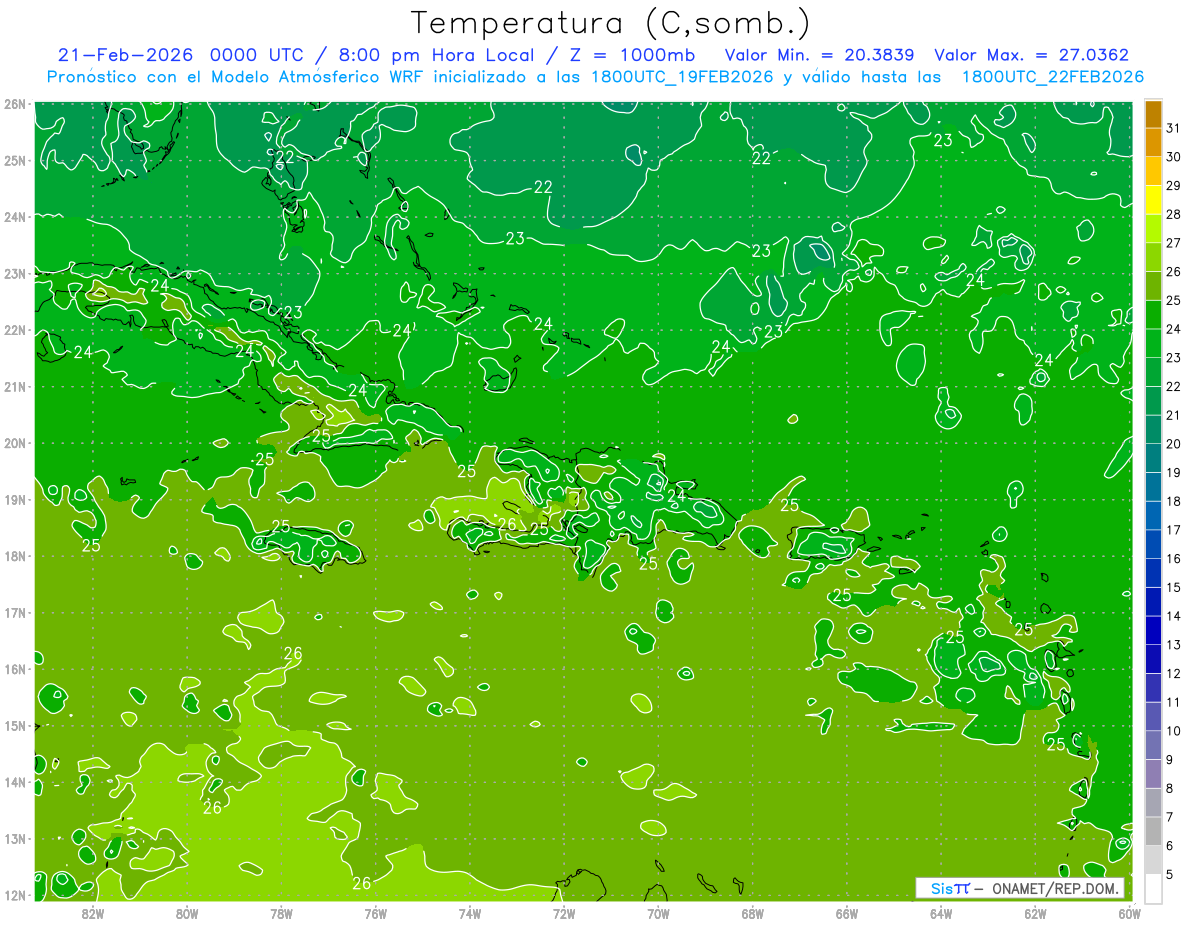Click the 60W longitude axis label
The height and width of the screenshot is (927, 1200).
pyautogui.click(x=1129, y=913)
